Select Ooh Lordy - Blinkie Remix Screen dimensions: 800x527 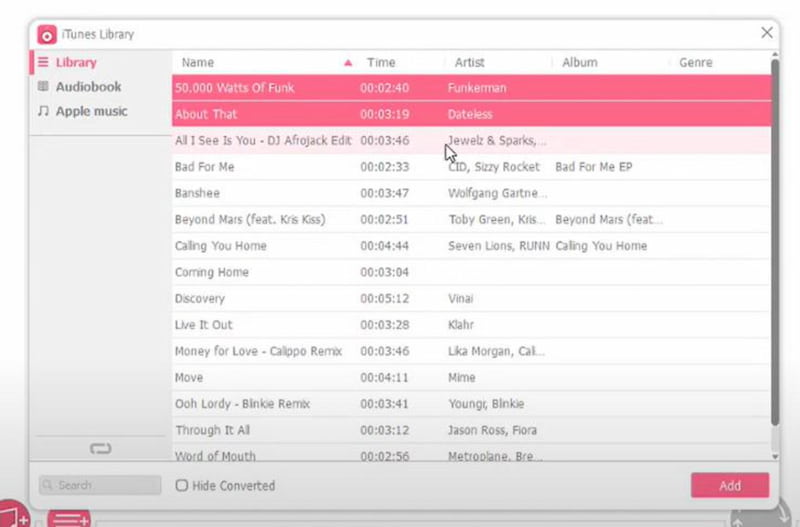(x=242, y=404)
